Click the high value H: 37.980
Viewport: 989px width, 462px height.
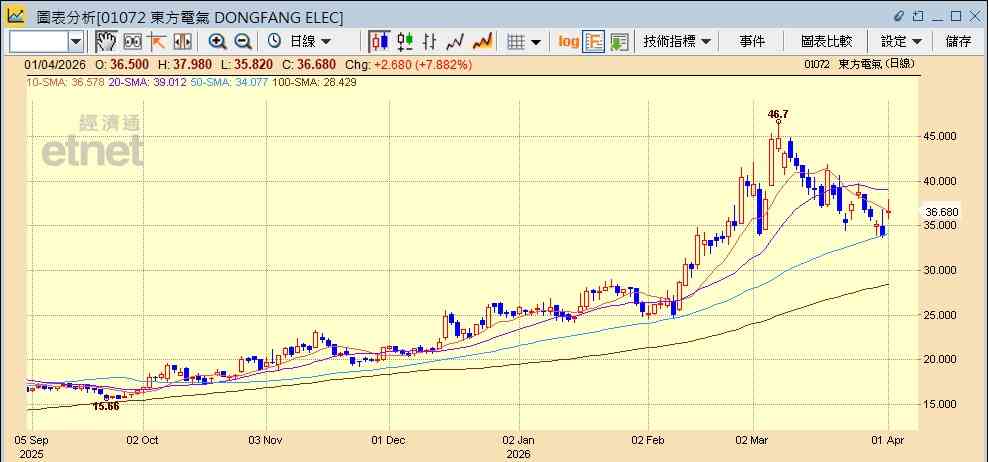pos(185,64)
